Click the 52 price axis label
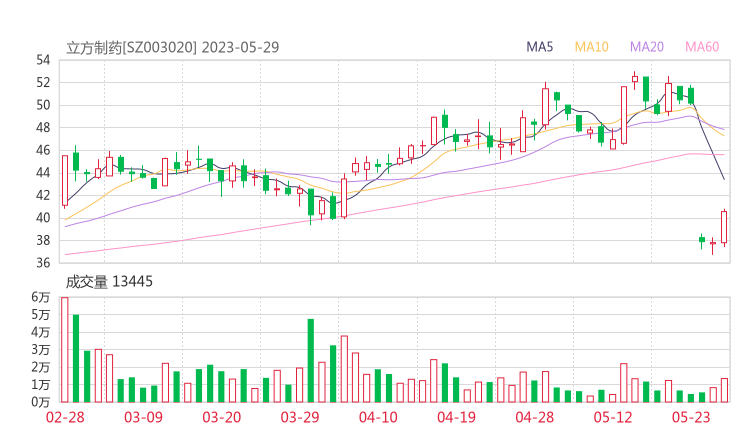740x440 pixels. pyautogui.click(x=43, y=83)
